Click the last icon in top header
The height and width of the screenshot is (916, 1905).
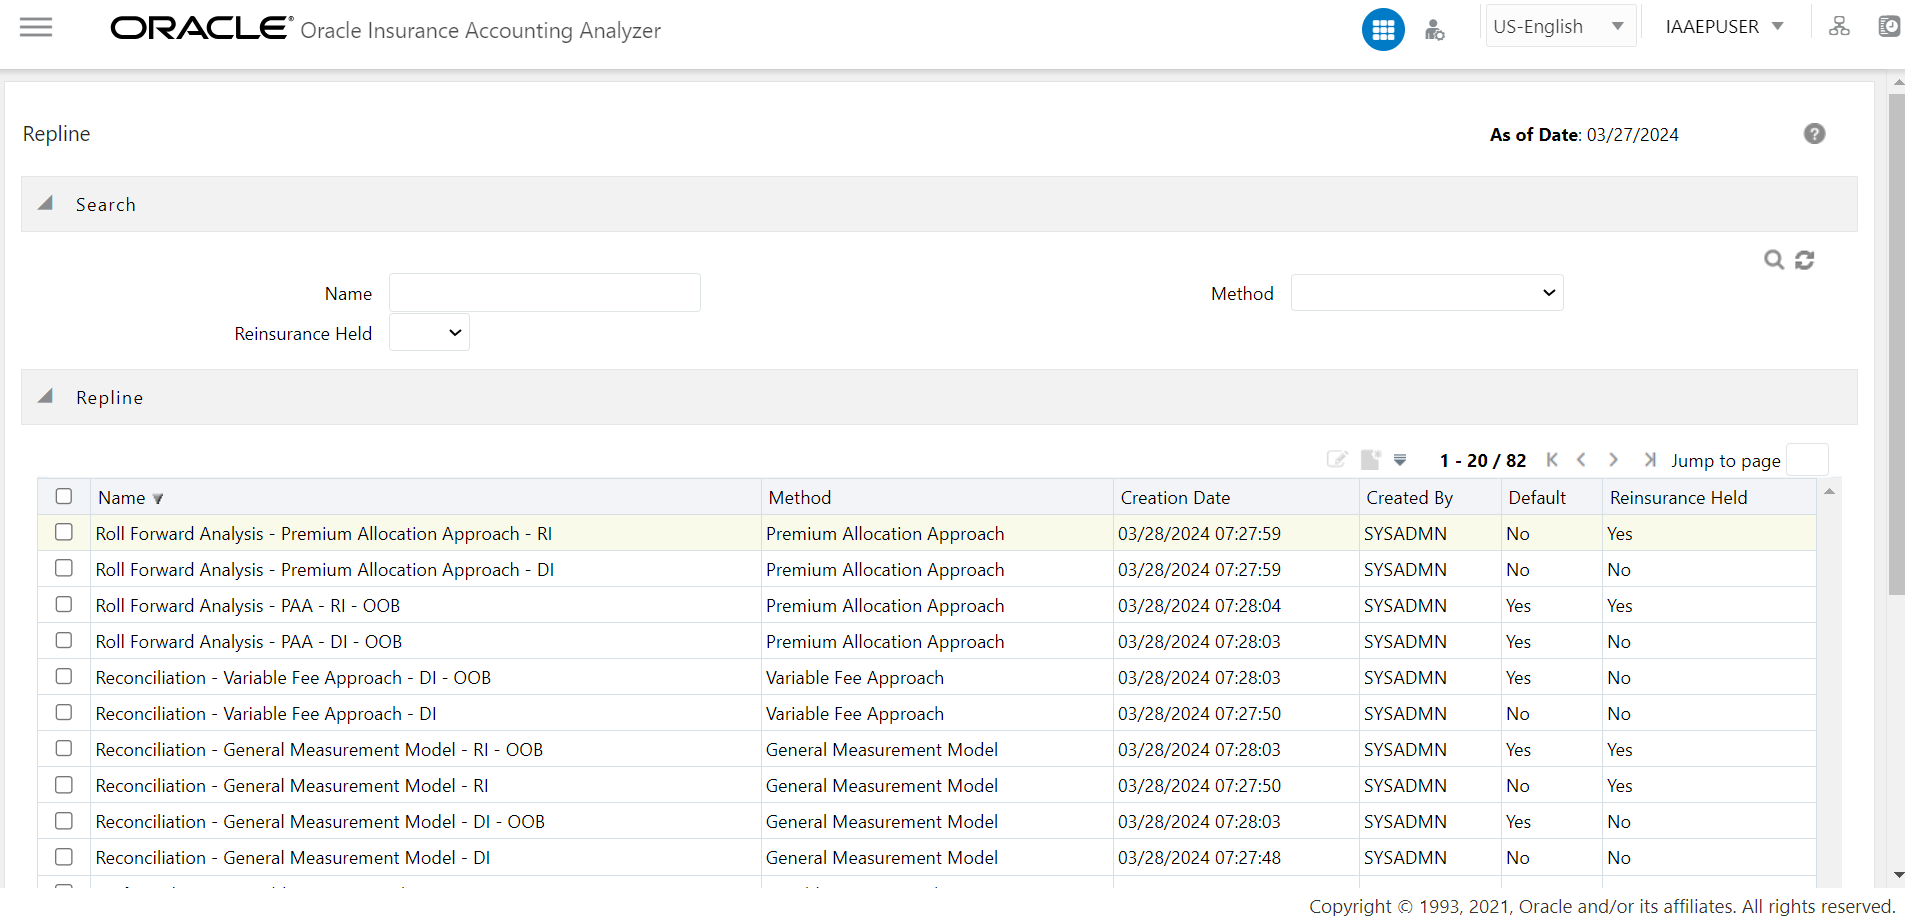coord(1889,27)
